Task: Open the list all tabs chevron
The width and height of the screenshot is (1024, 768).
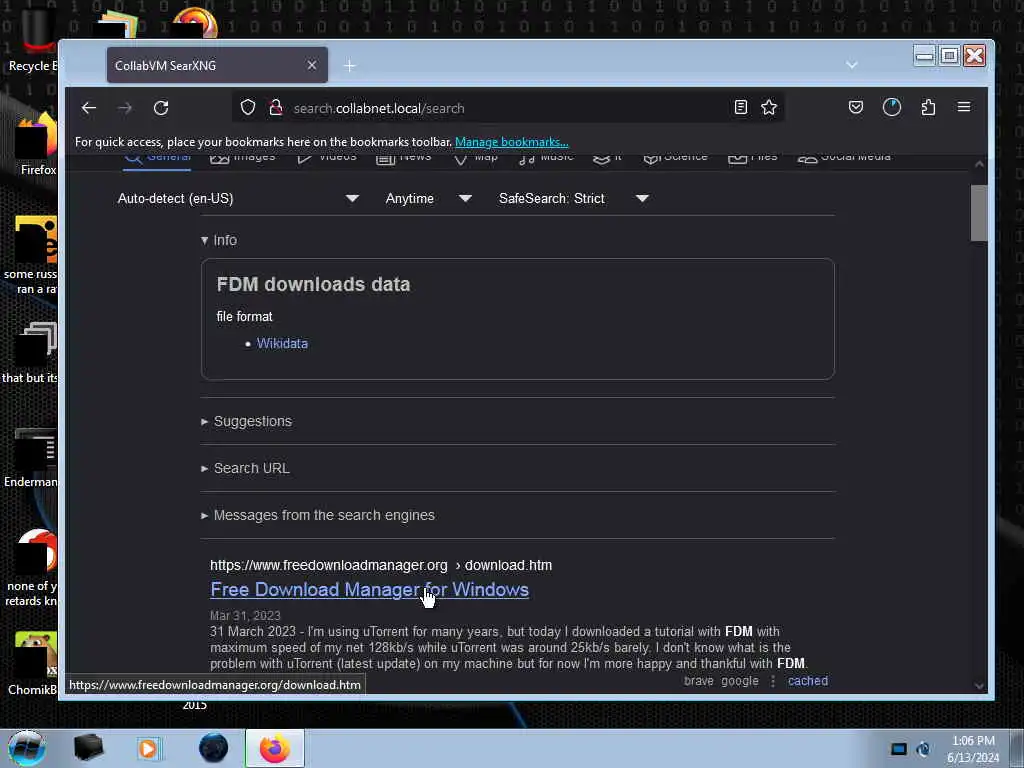Action: pyautogui.click(x=852, y=65)
